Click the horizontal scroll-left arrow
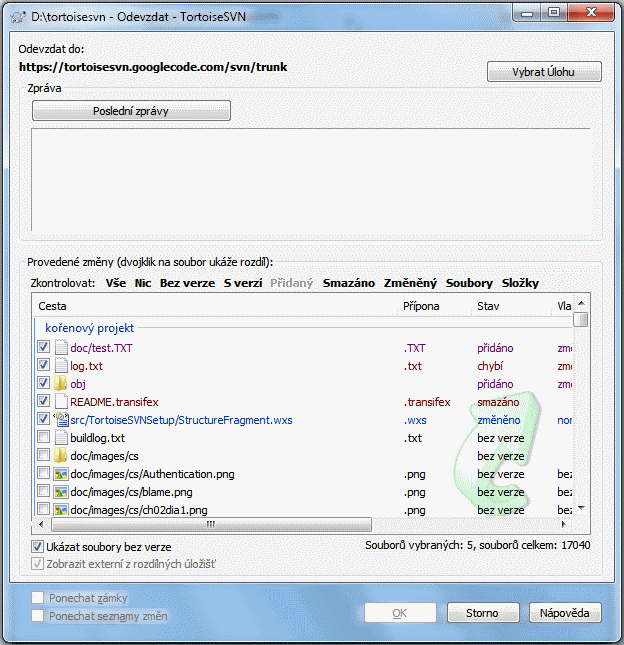 41,524
